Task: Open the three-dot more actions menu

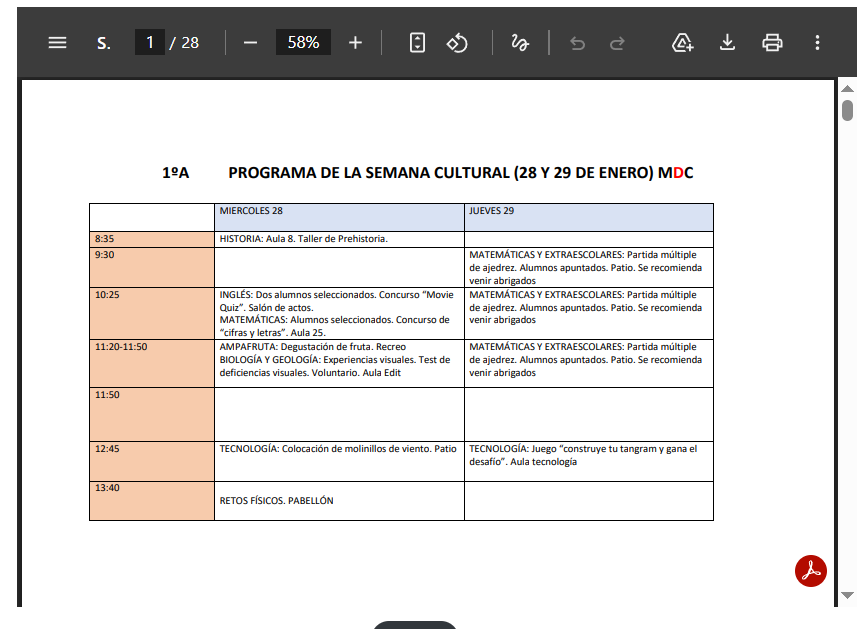Action: [817, 42]
